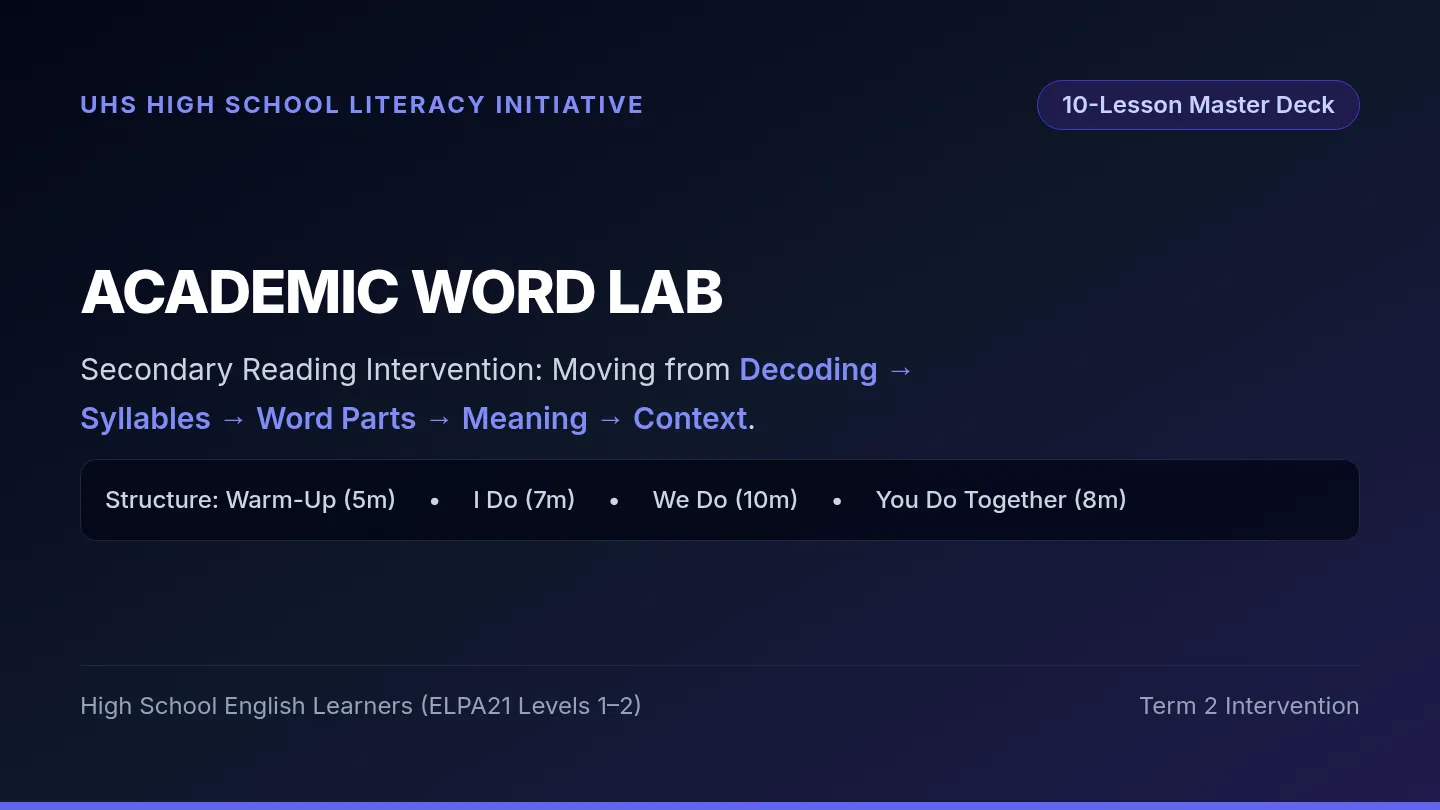Click the highlighted word "Context"
The image size is (1440, 810).
(690, 419)
